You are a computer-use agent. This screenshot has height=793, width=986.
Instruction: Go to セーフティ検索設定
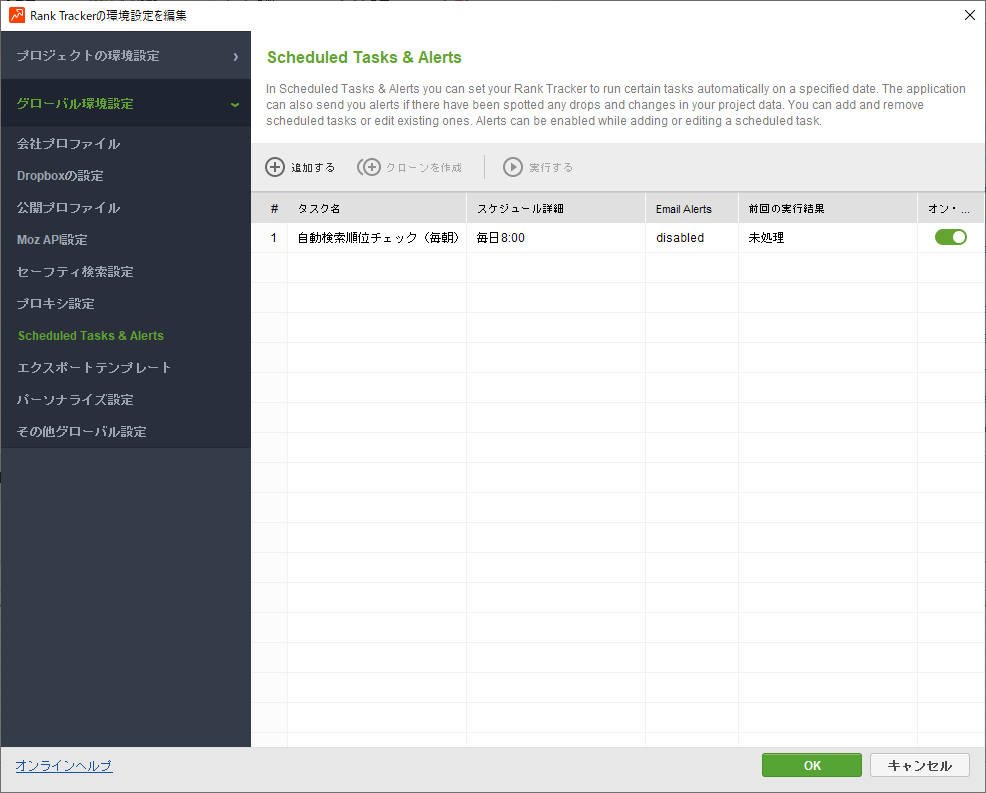tap(75, 272)
